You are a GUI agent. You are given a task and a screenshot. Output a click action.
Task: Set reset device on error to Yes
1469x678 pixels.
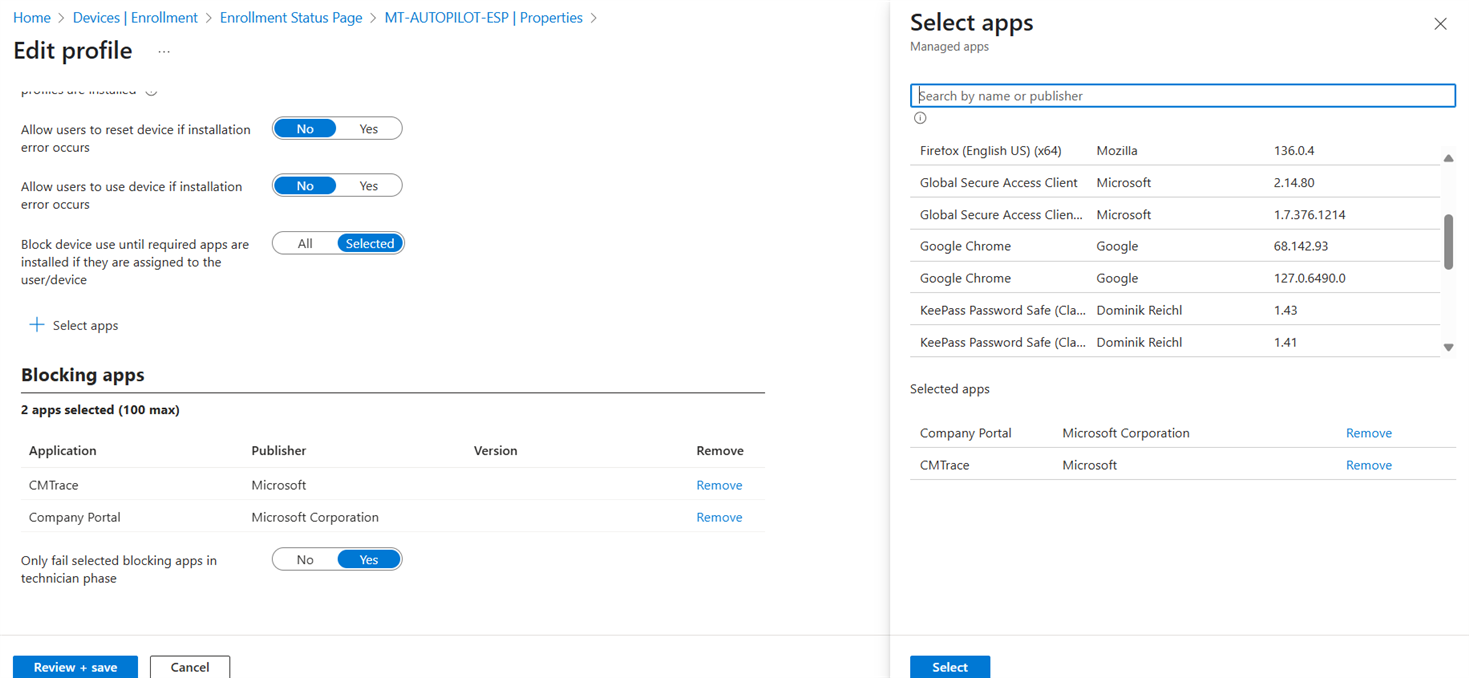coord(369,129)
